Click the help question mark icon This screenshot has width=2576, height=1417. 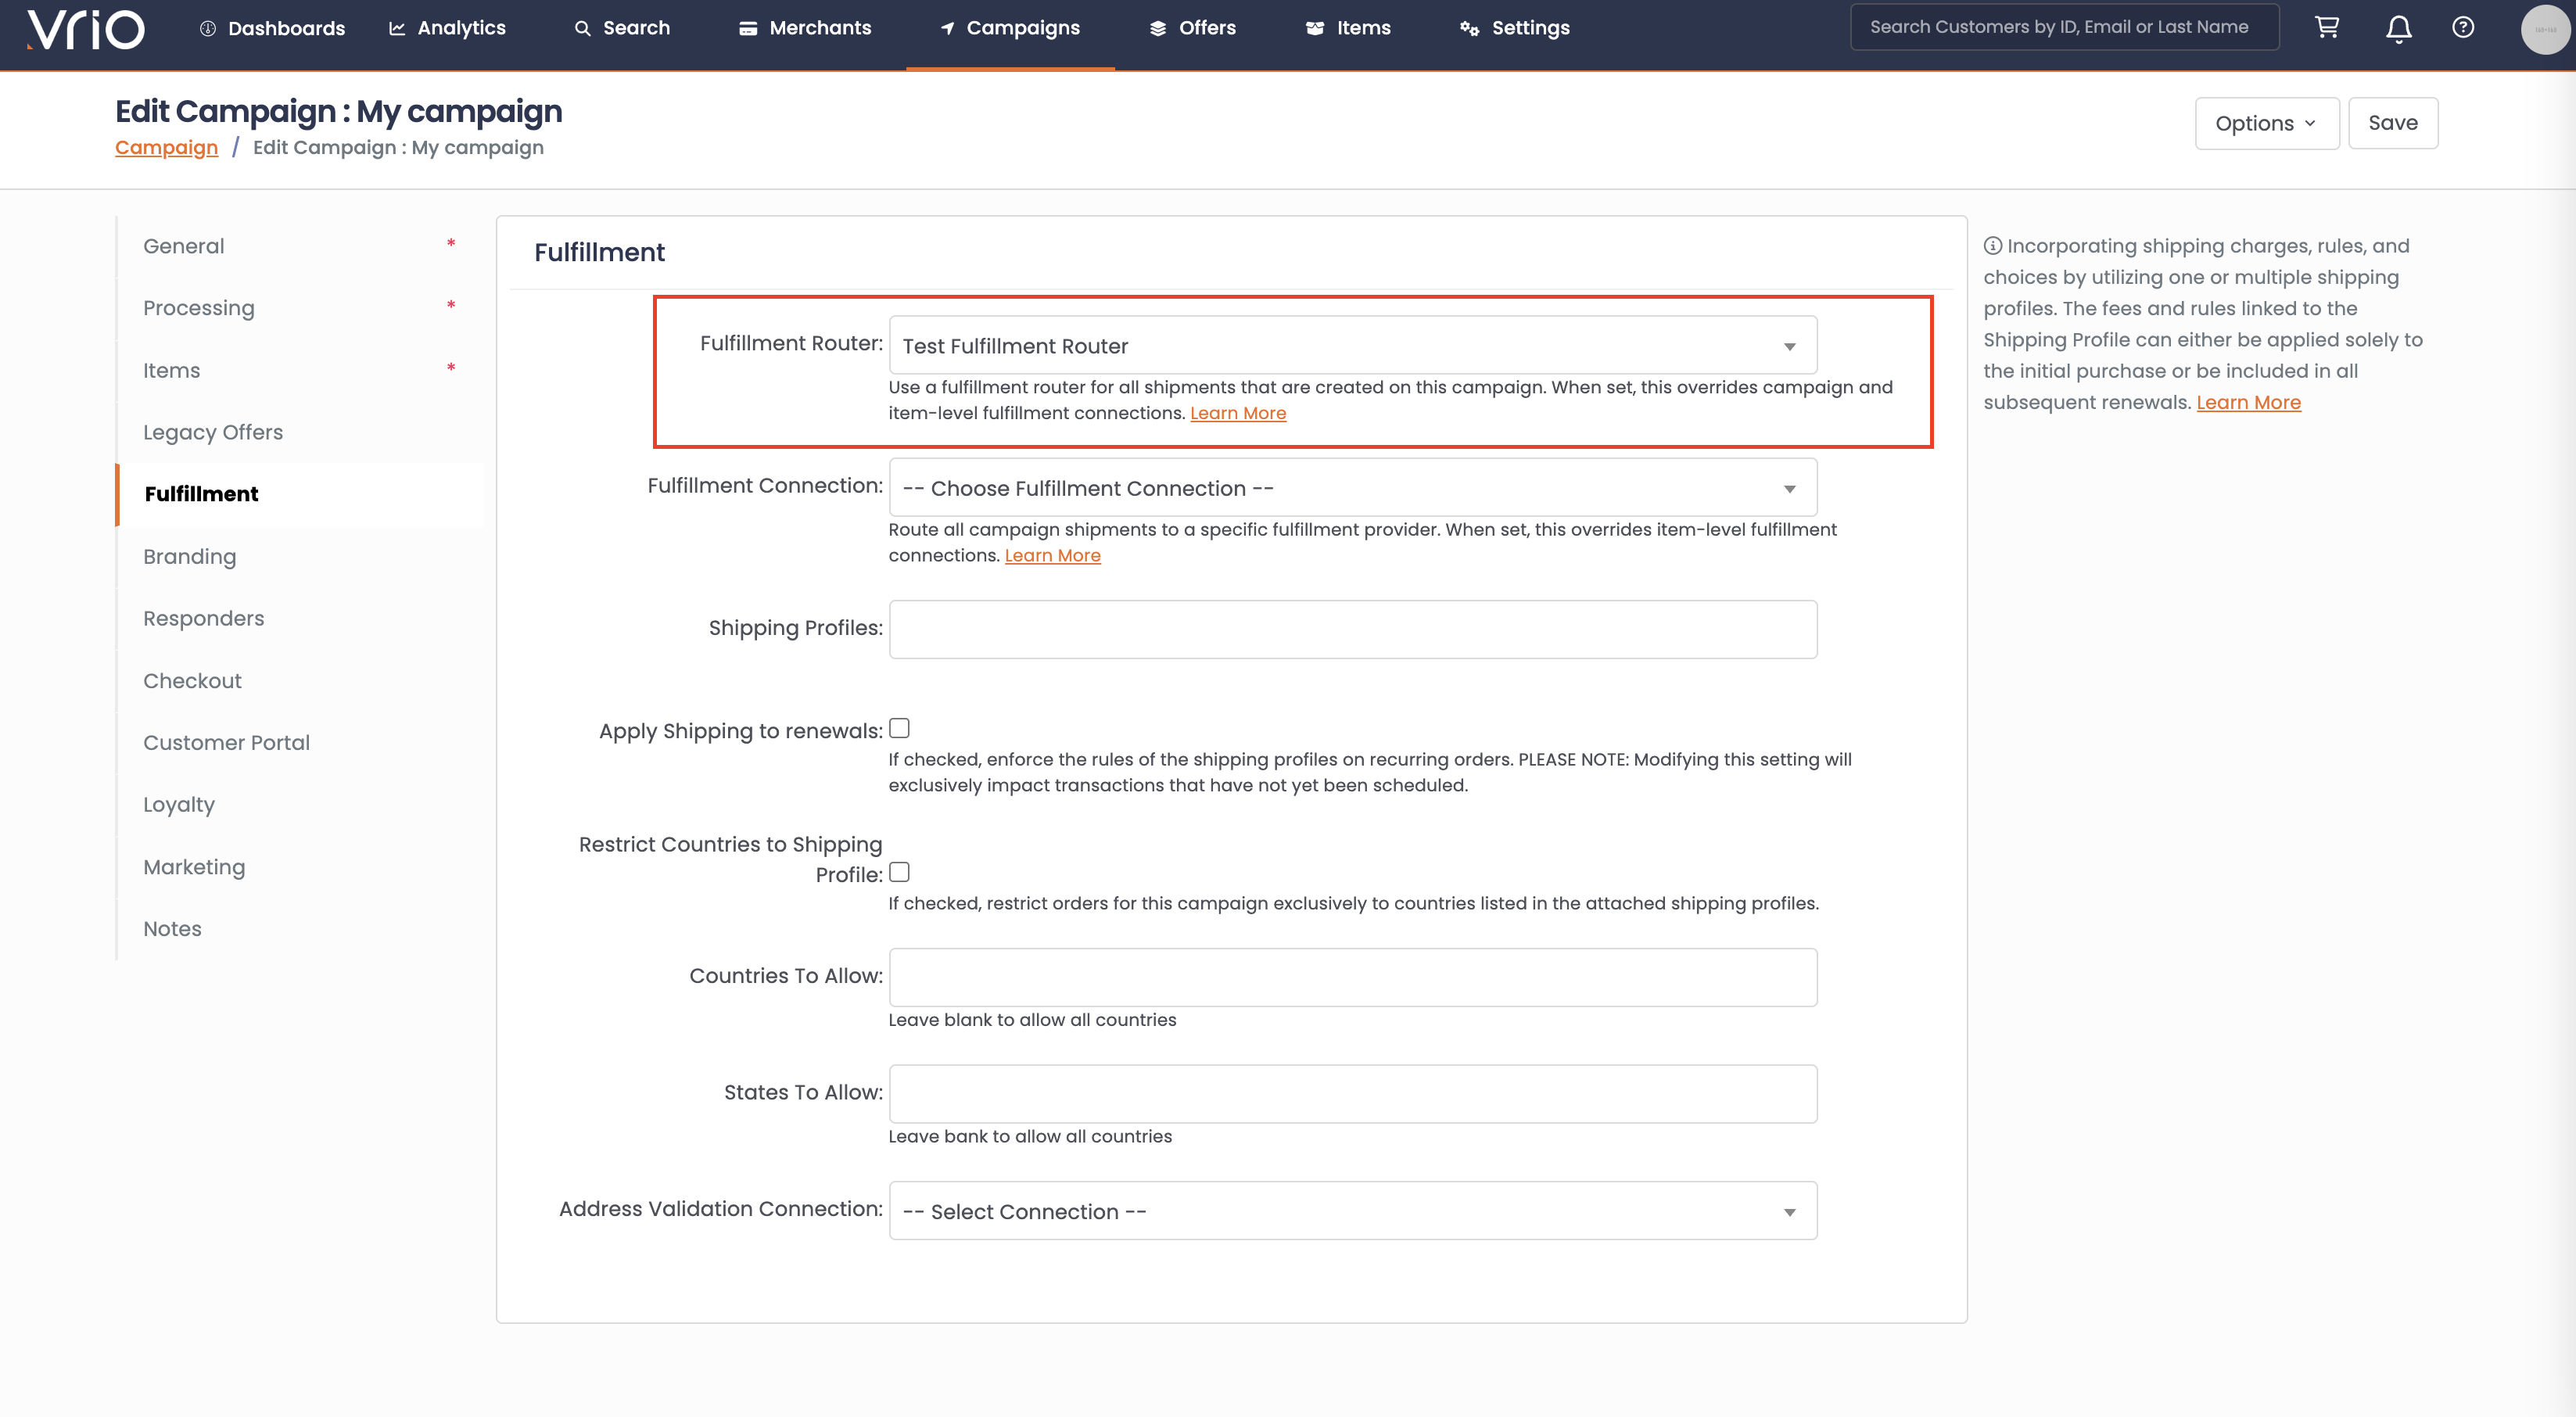(x=2463, y=27)
